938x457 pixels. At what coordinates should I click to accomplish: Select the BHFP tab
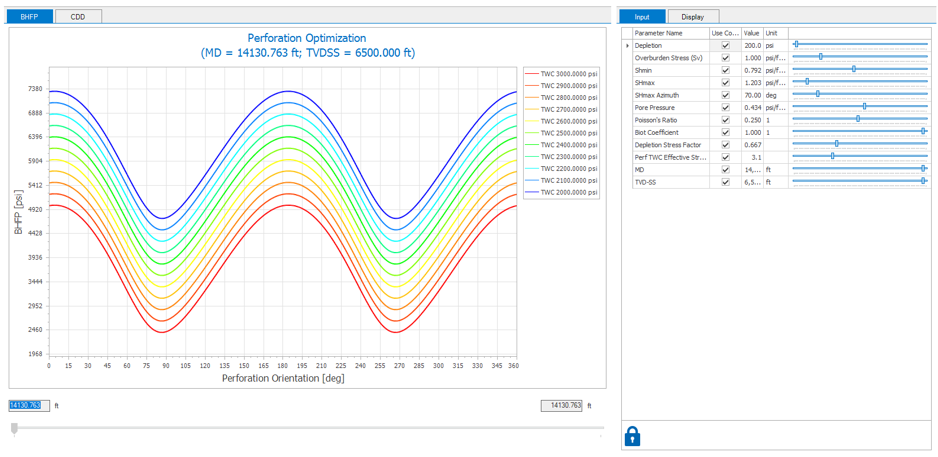28,17
